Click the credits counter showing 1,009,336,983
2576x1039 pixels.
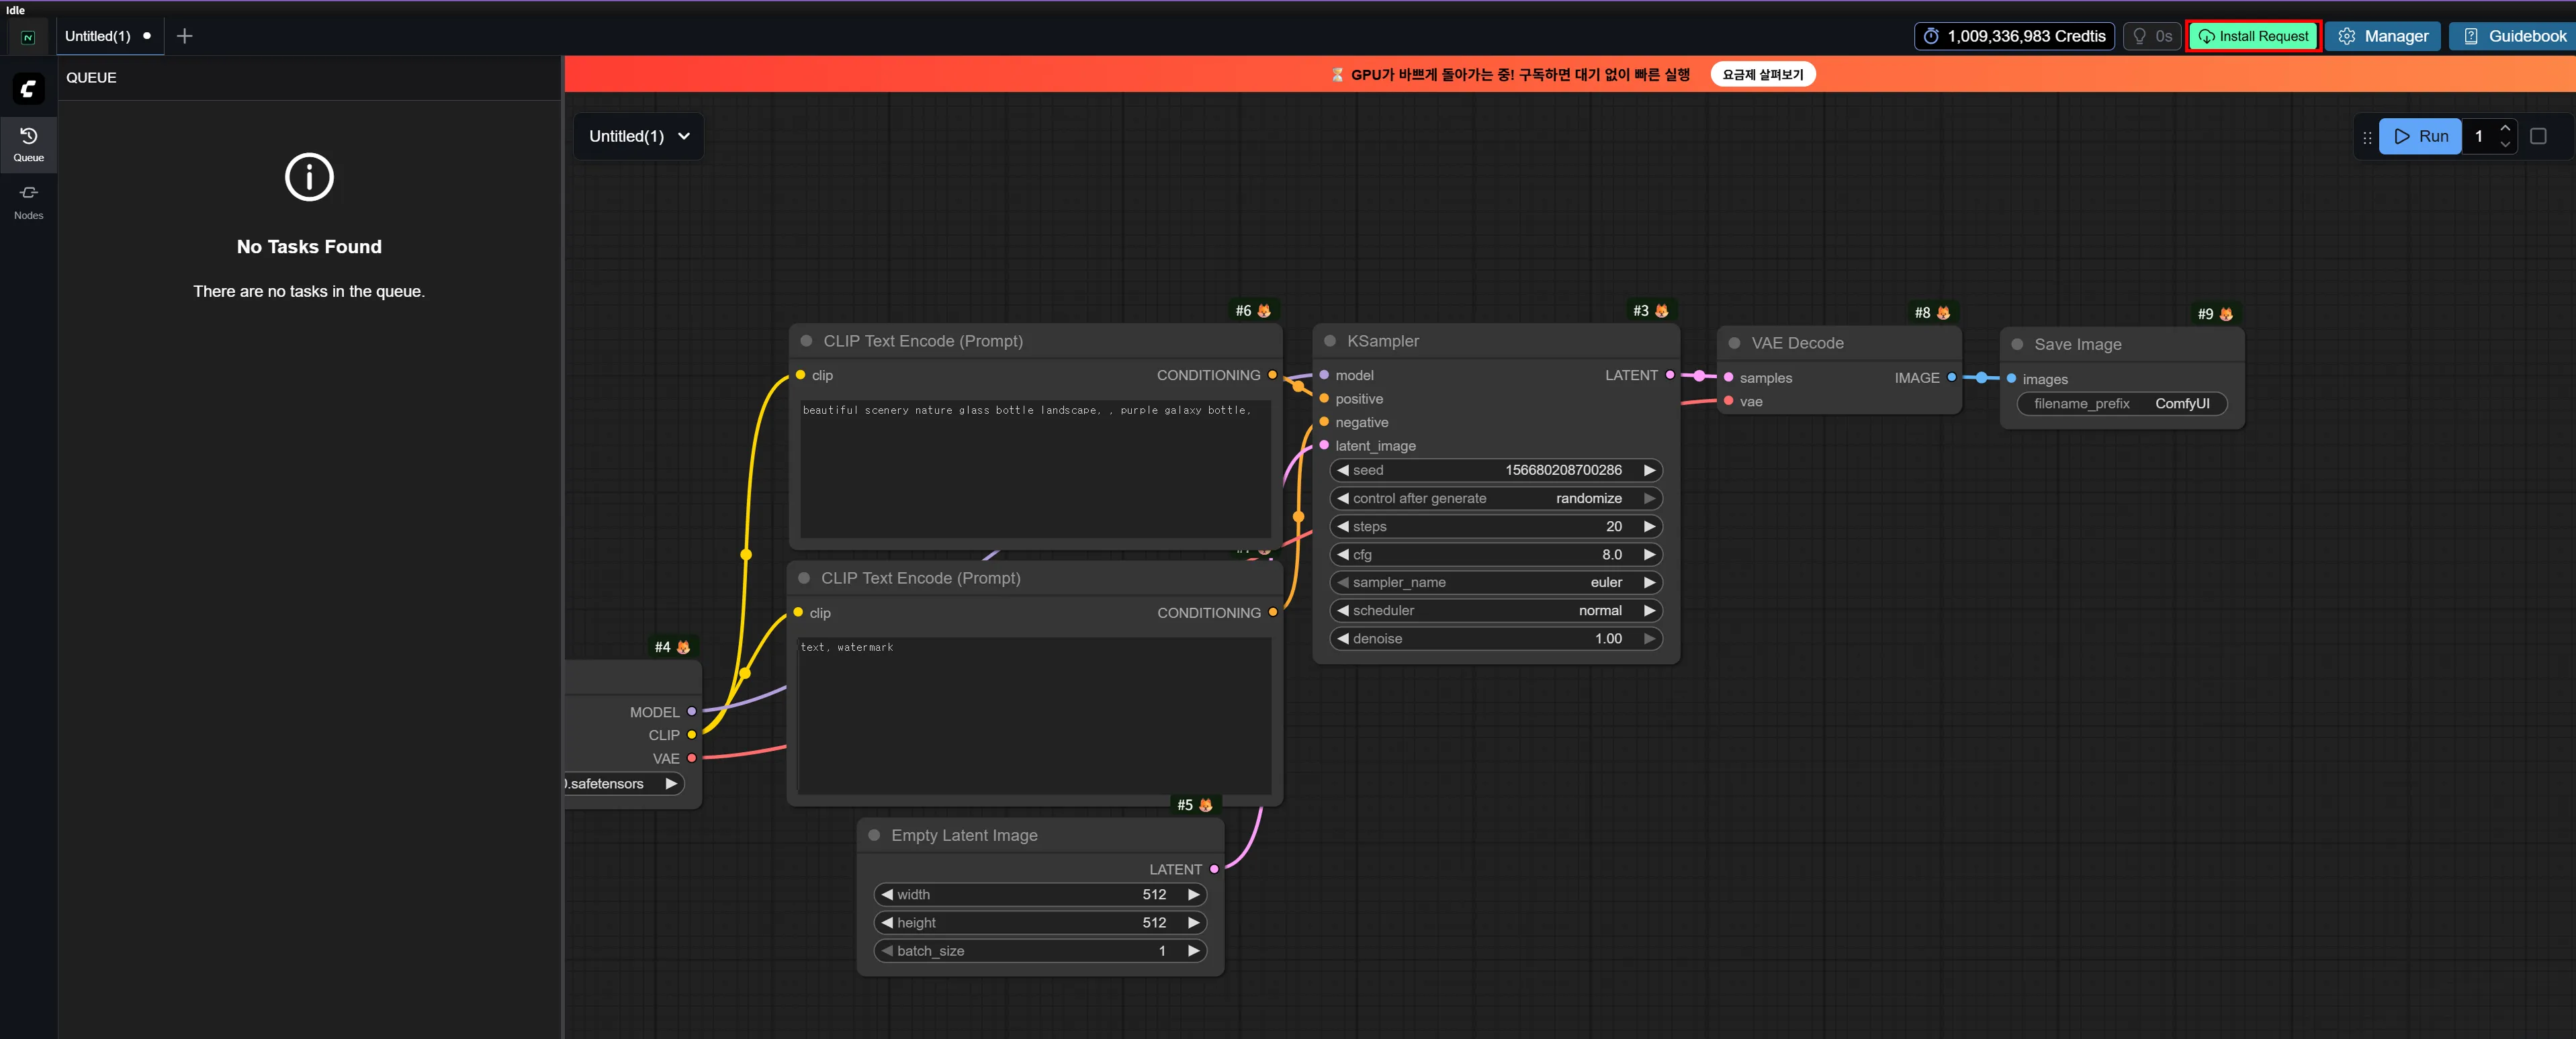(2014, 36)
